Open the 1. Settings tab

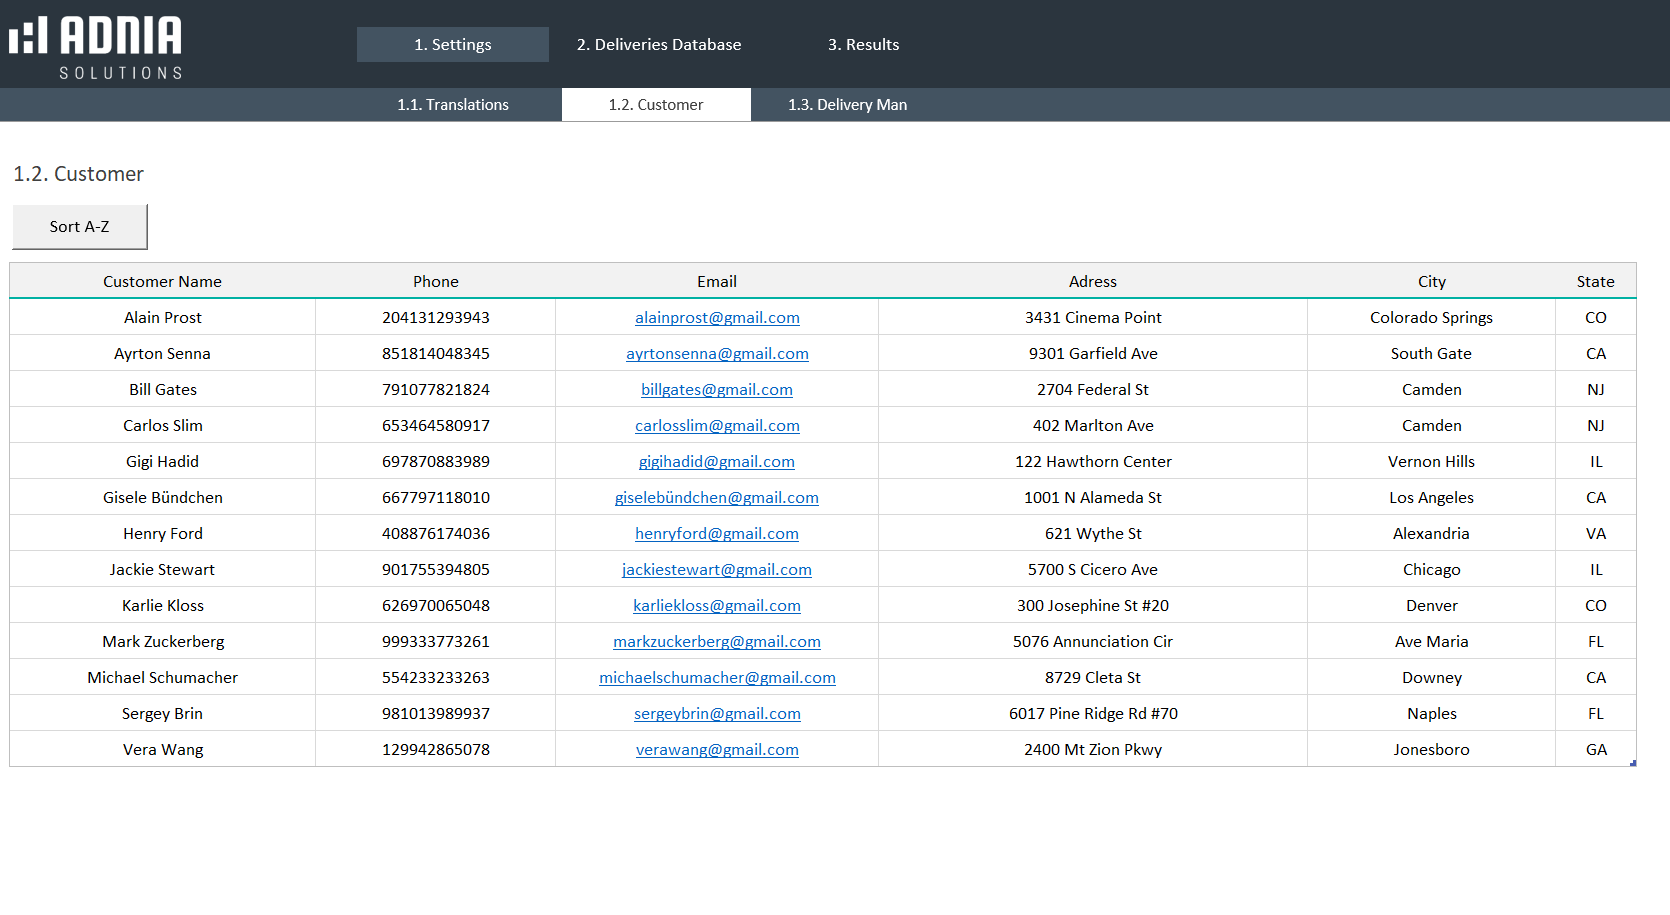point(452,45)
